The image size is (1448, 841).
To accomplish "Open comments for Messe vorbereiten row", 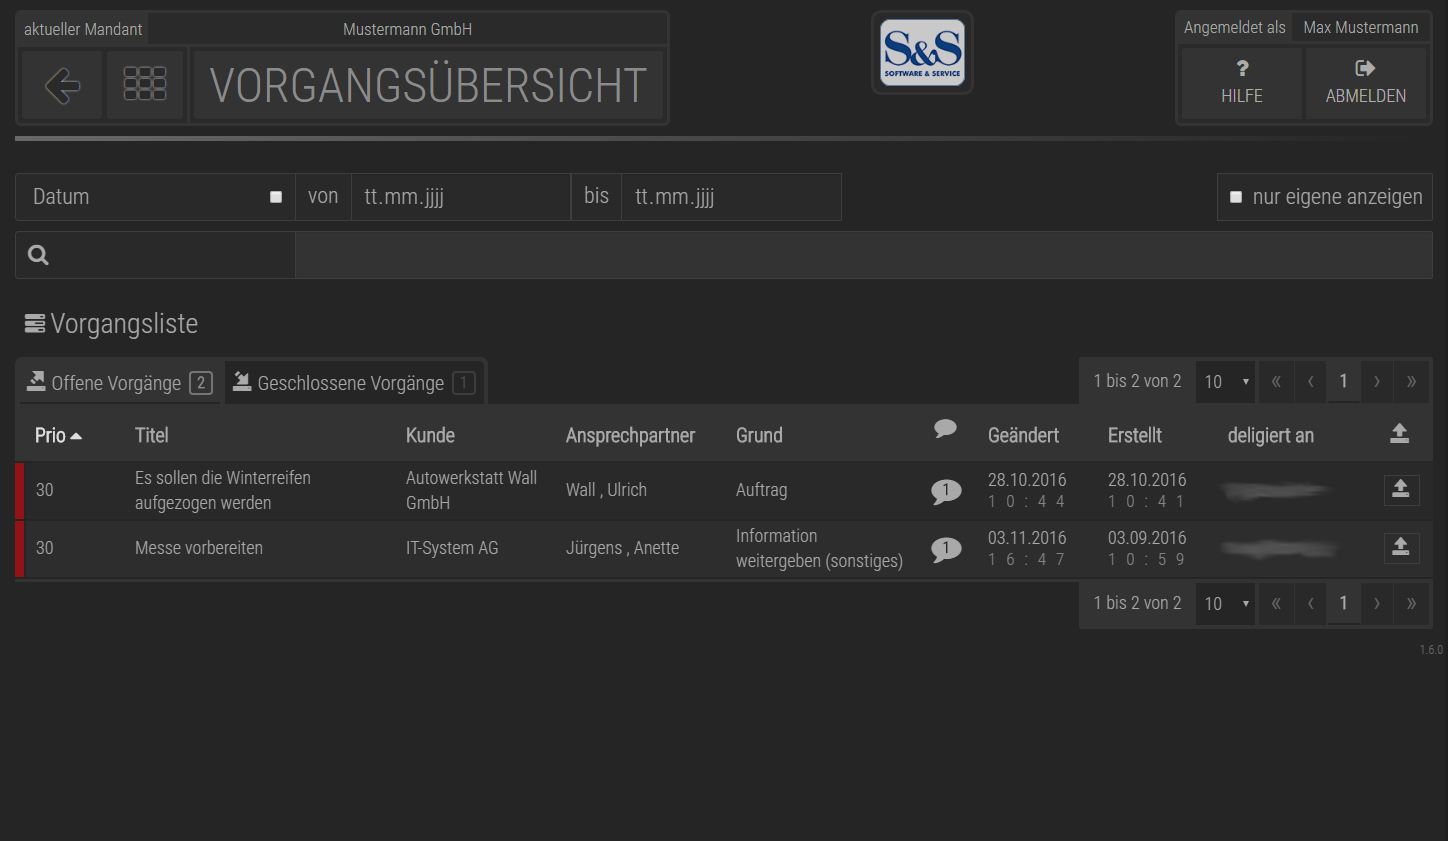I will [x=946, y=549].
